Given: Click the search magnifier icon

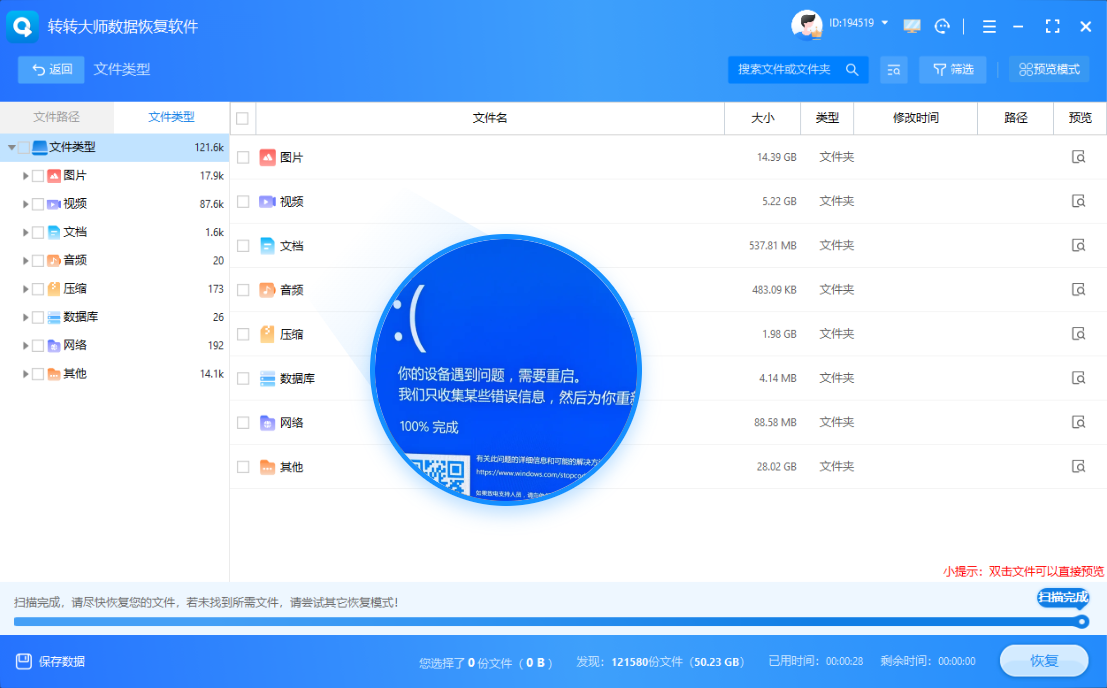Looking at the screenshot, I should pos(852,70).
